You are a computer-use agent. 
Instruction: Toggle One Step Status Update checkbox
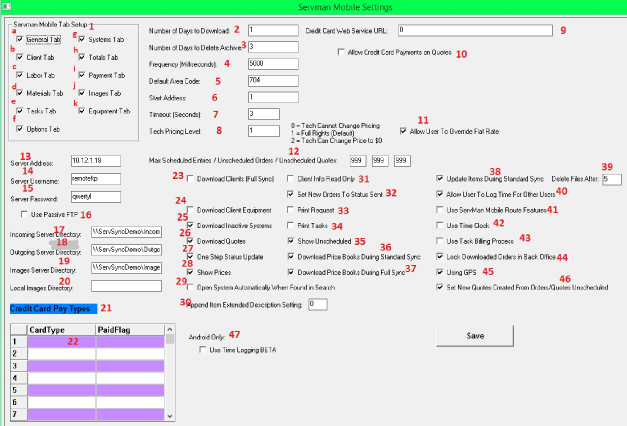(190, 256)
